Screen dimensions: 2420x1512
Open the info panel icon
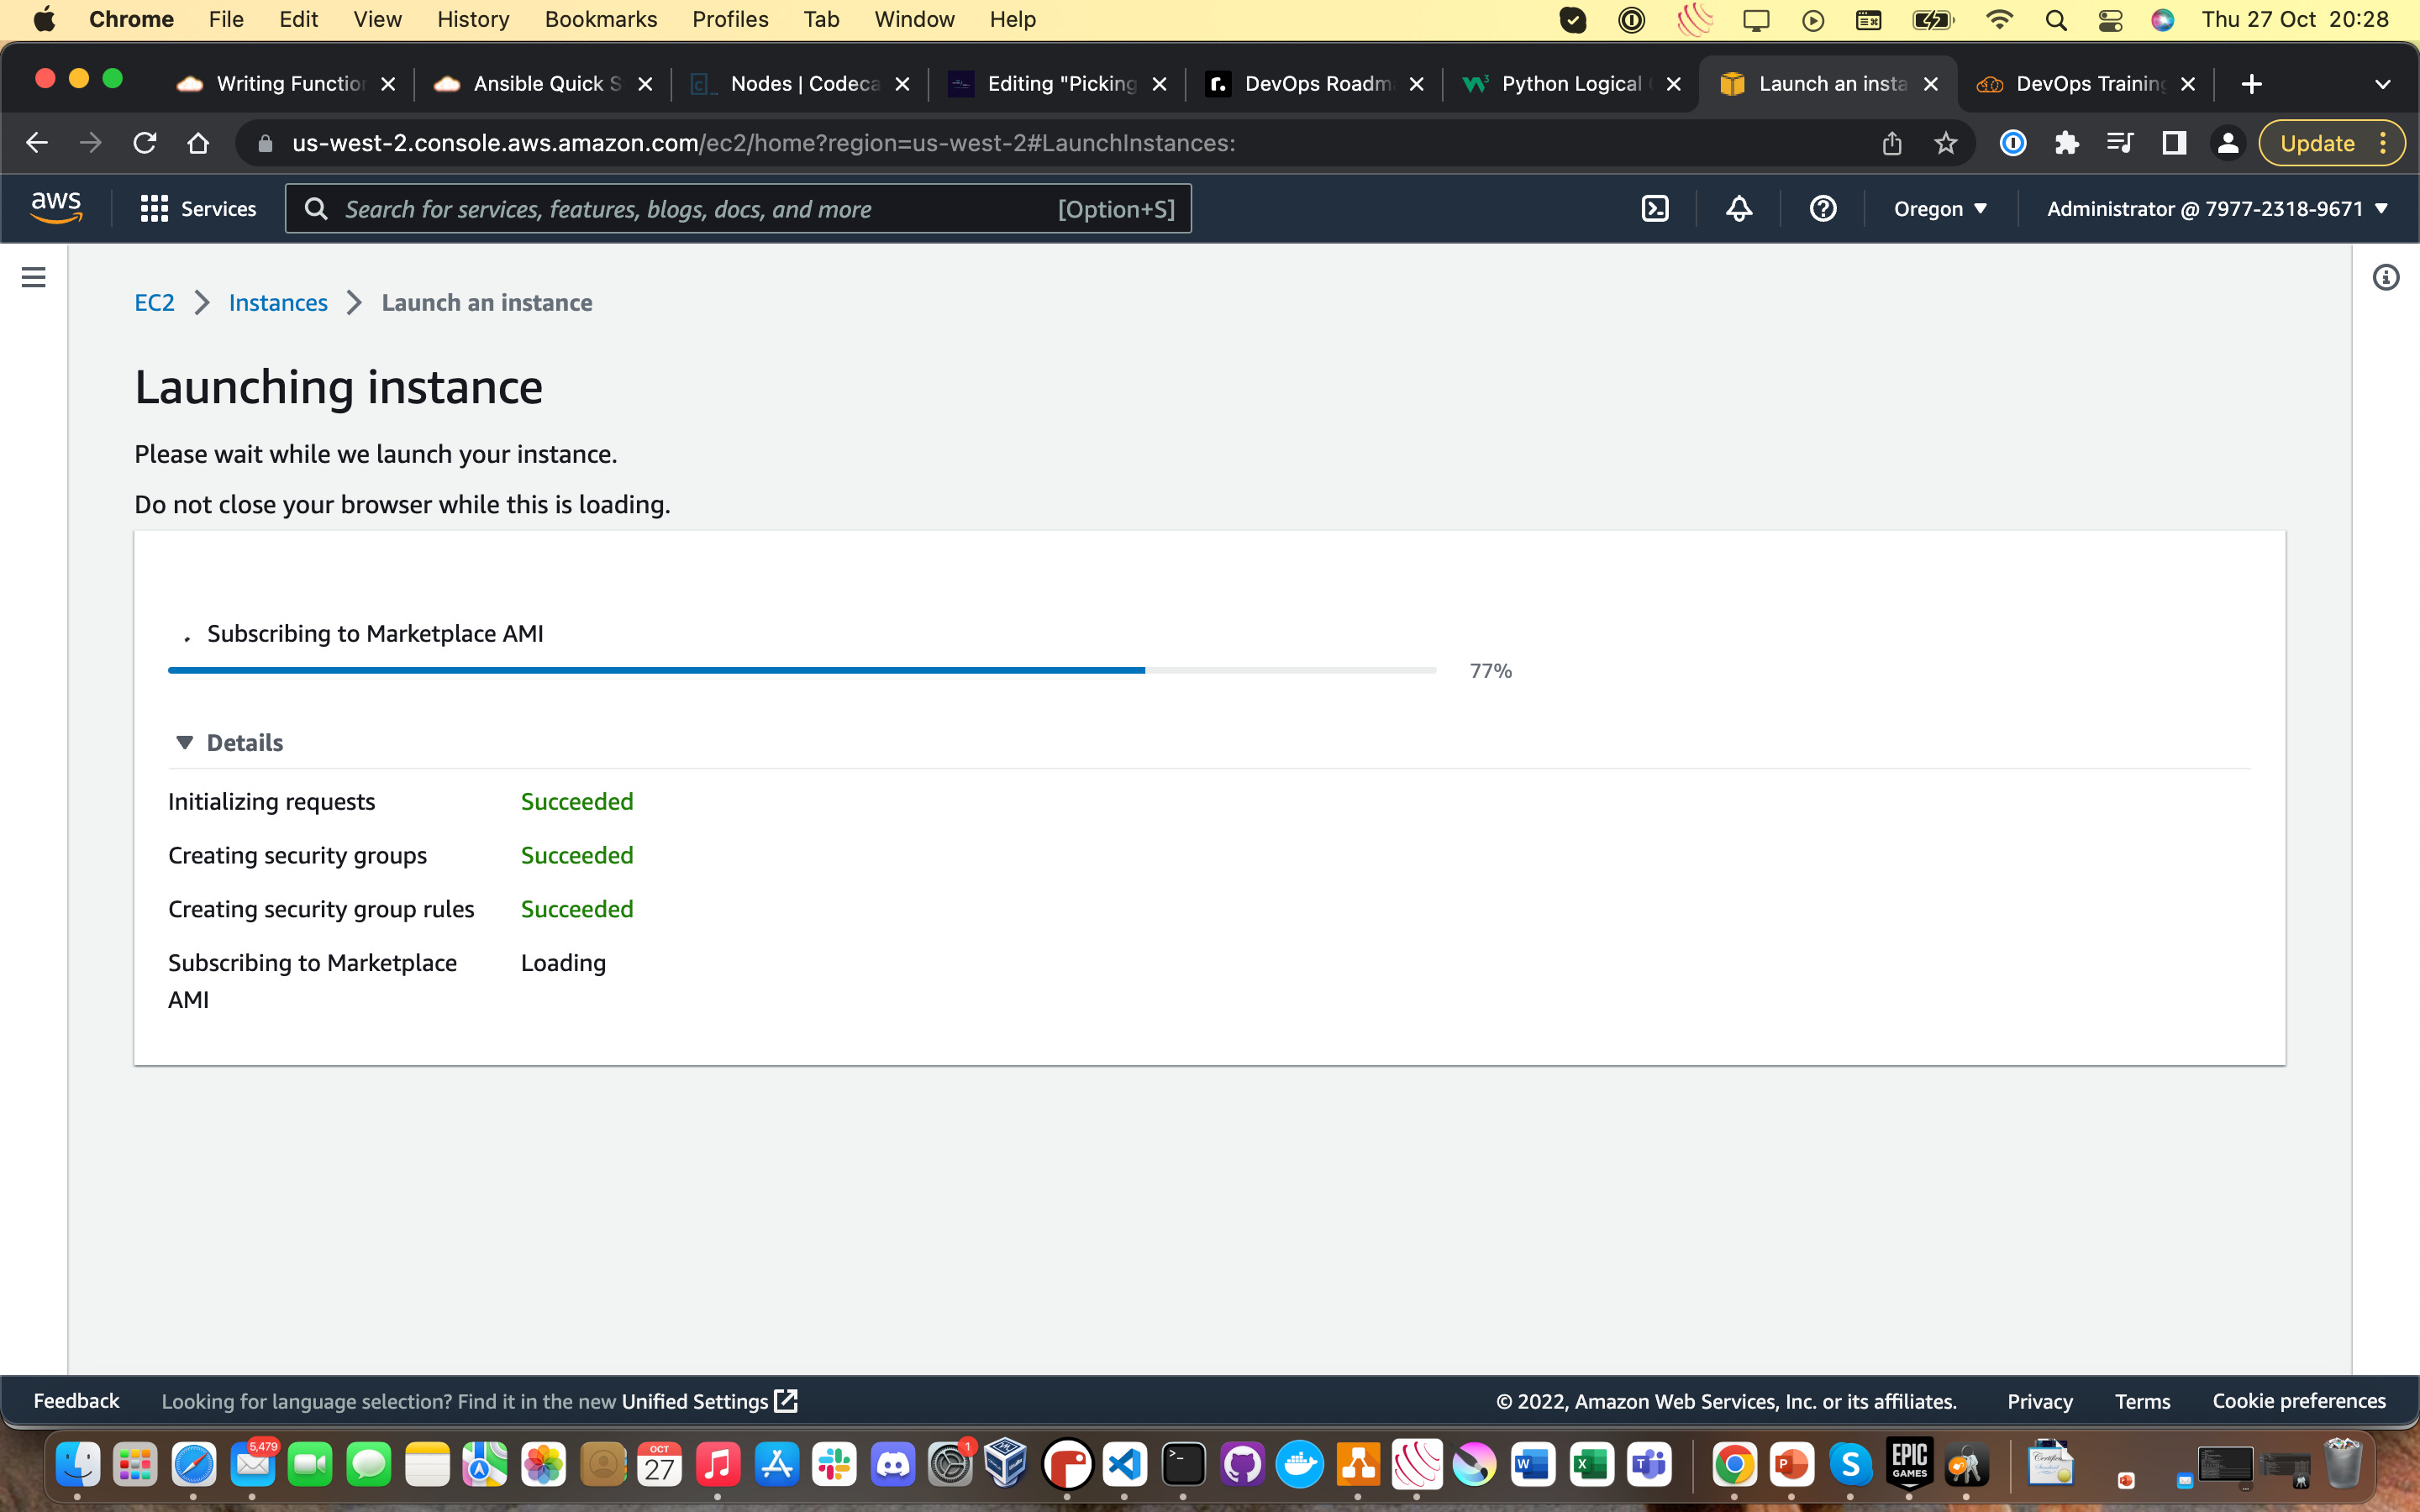(2386, 277)
